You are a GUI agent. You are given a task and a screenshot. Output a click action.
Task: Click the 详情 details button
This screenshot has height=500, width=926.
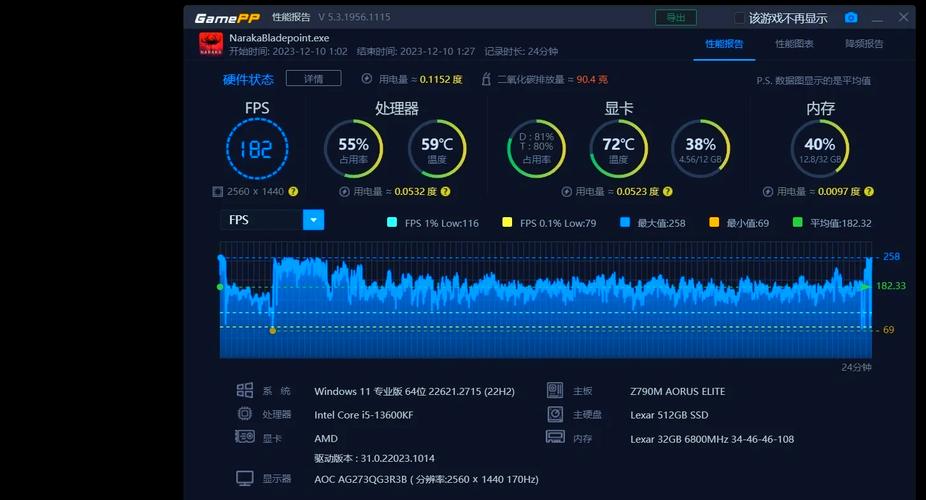314,79
